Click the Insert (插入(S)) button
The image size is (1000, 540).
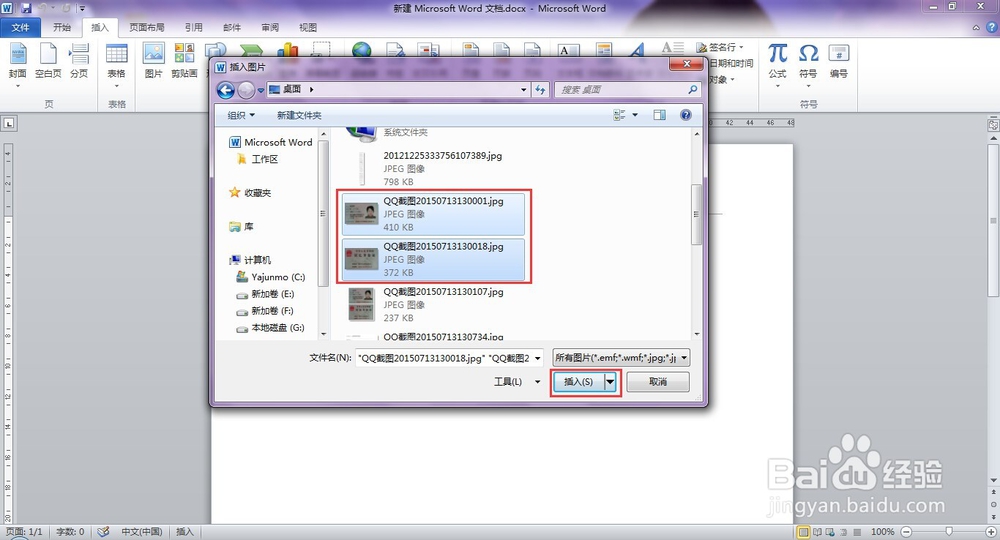pos(578,382)
